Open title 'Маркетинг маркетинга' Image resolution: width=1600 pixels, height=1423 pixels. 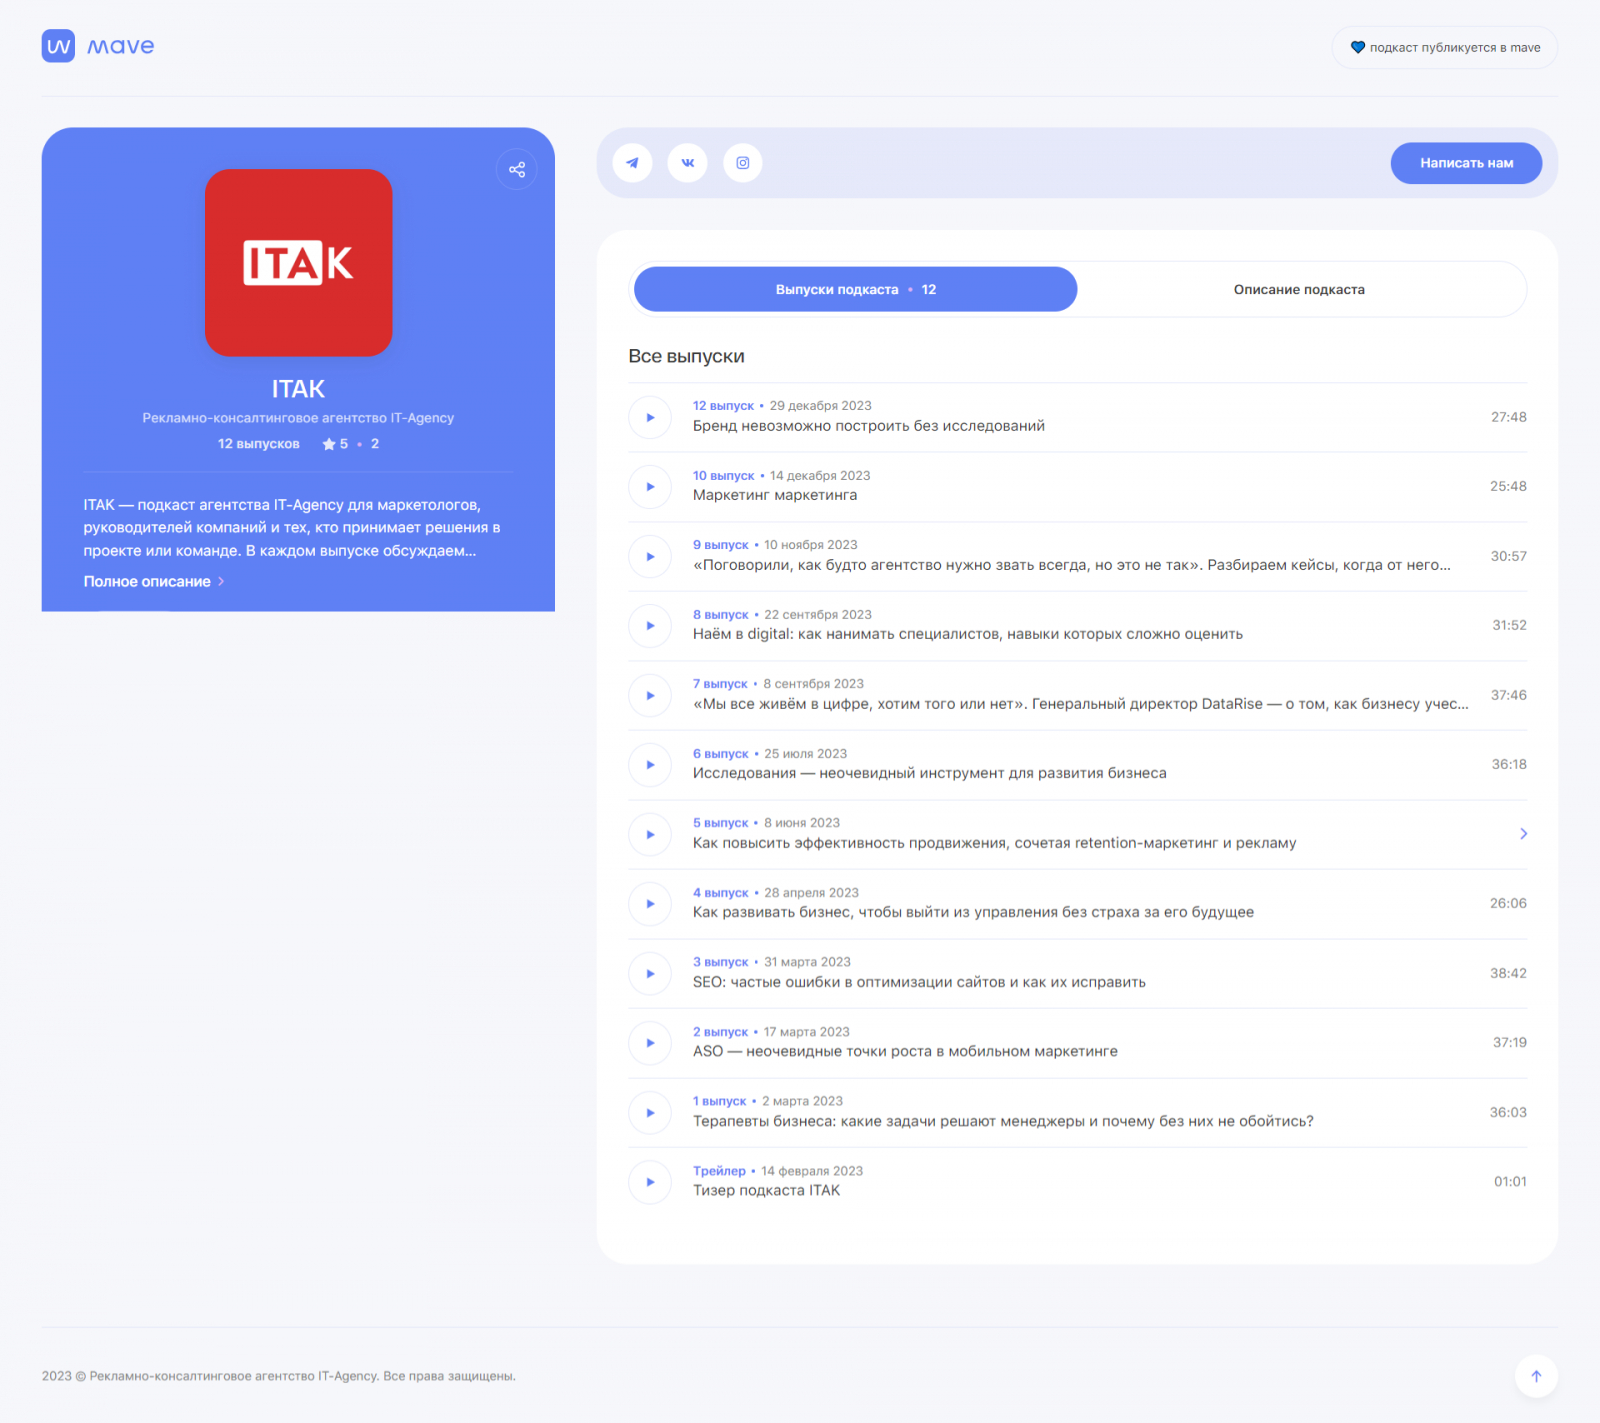(775, 495)
